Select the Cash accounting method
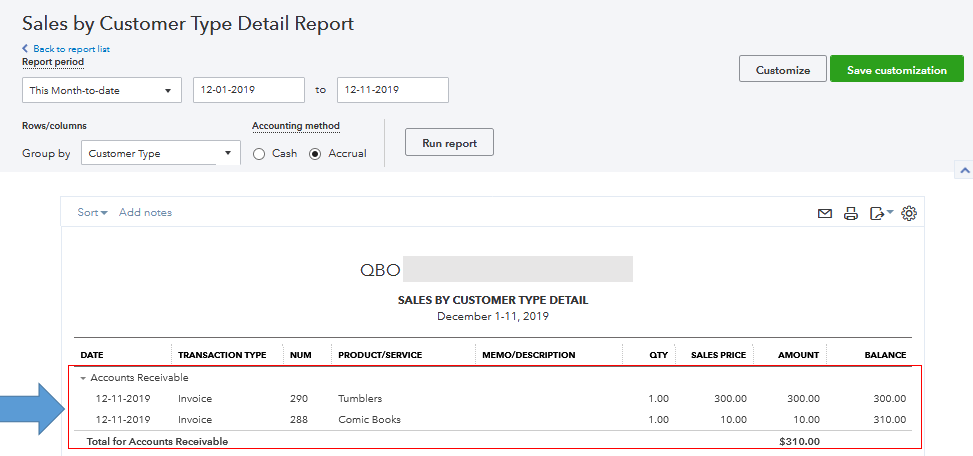Screen dimensions: 973x456 pos(259,154)
